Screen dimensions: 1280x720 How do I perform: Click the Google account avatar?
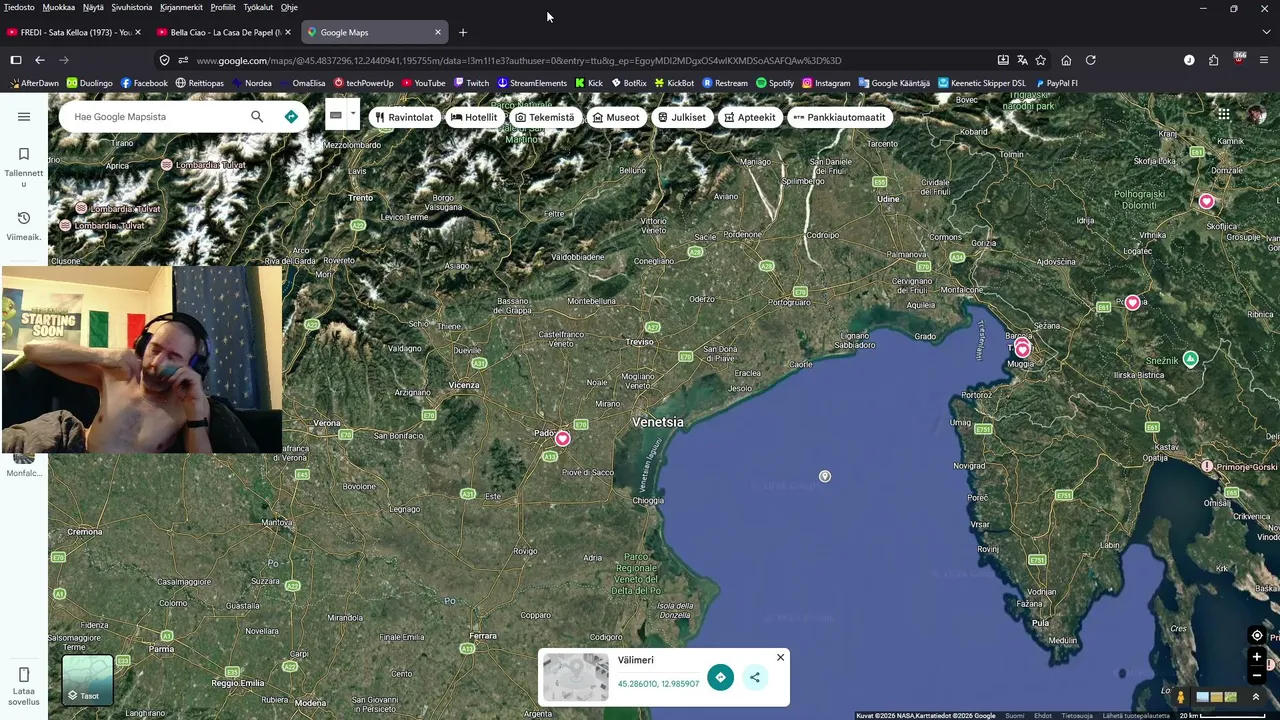1257,114
